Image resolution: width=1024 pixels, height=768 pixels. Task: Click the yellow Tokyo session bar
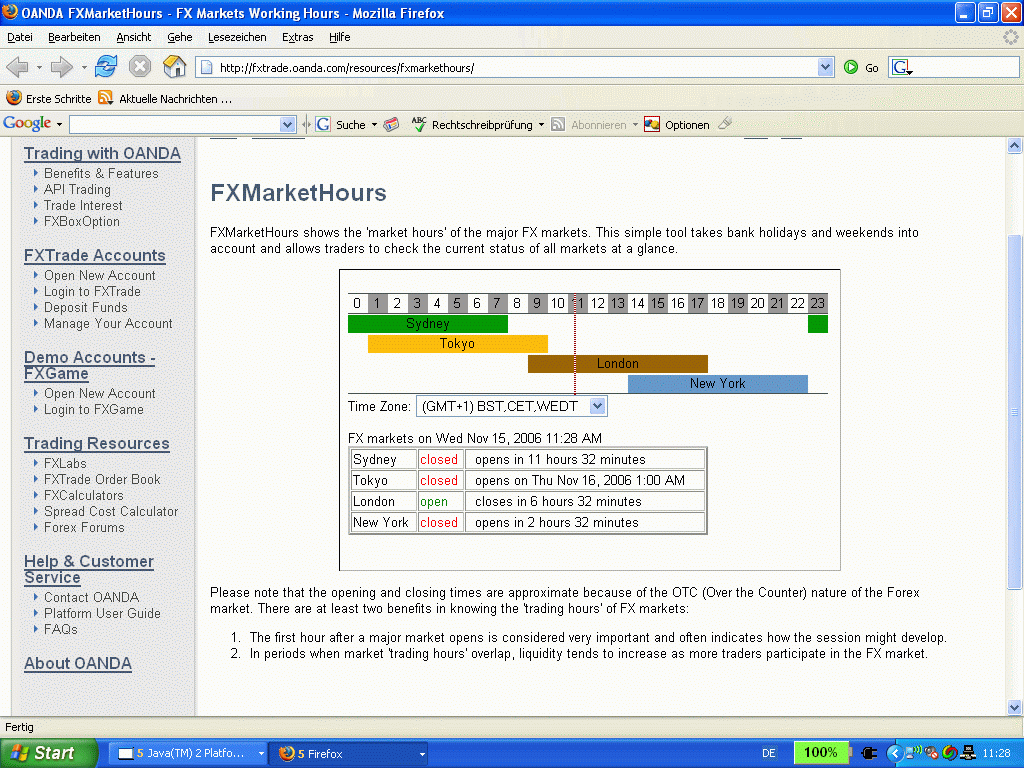pyautogui.click(x=458, y=344)
